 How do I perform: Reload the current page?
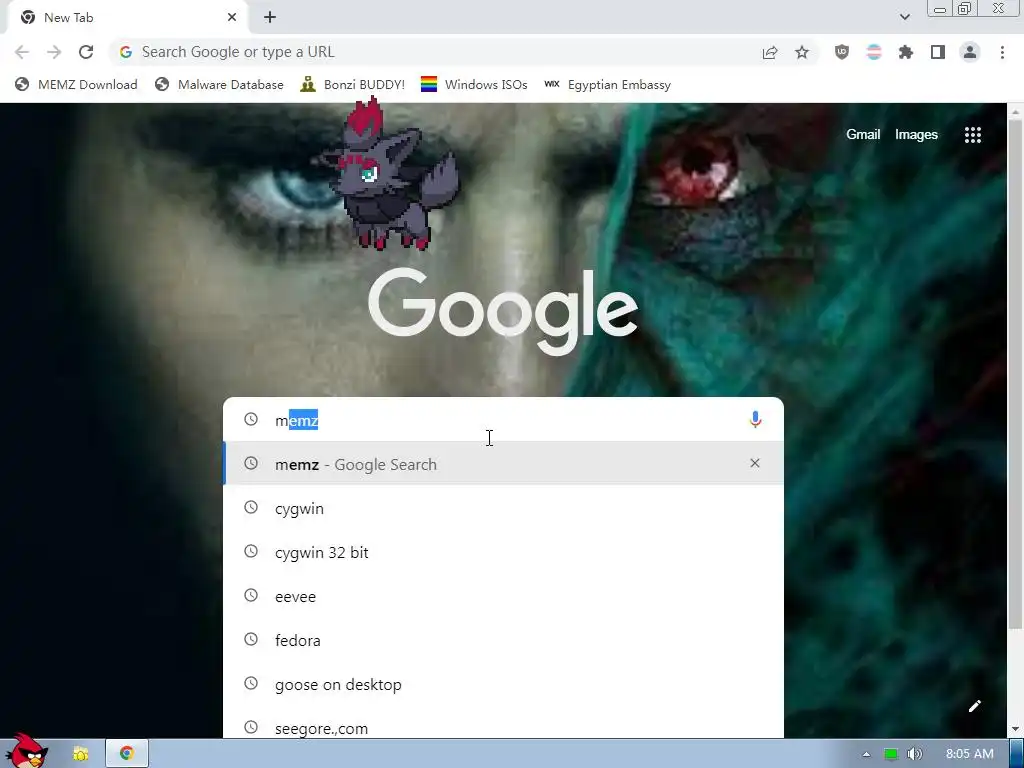(86, 52)
